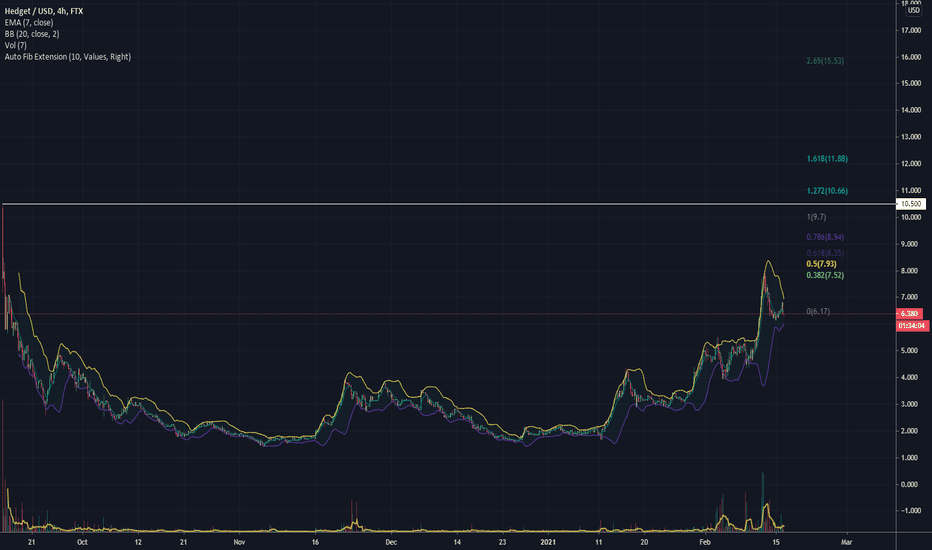This screenshot has height=550, width=932.
Task: Click the Dec label on time axis
Action: coord(391,542)
